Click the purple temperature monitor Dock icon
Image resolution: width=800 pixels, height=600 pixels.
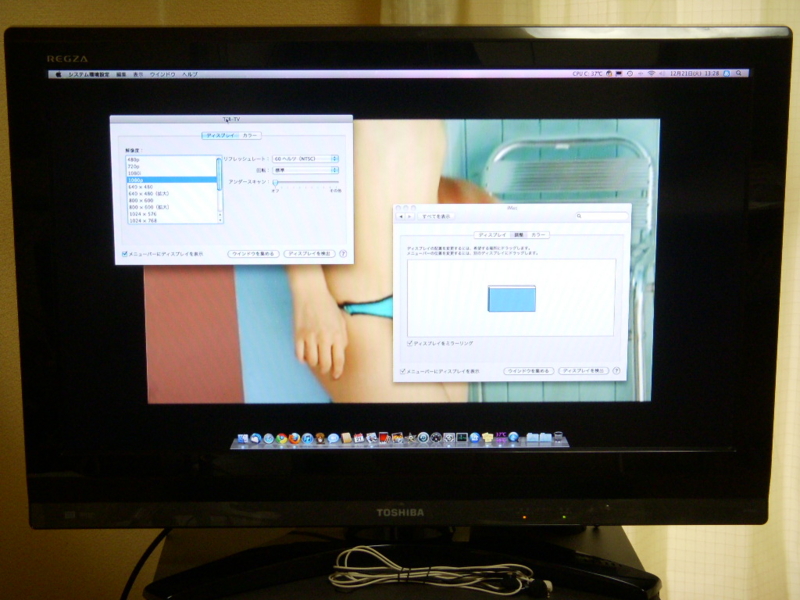point(501,438)
